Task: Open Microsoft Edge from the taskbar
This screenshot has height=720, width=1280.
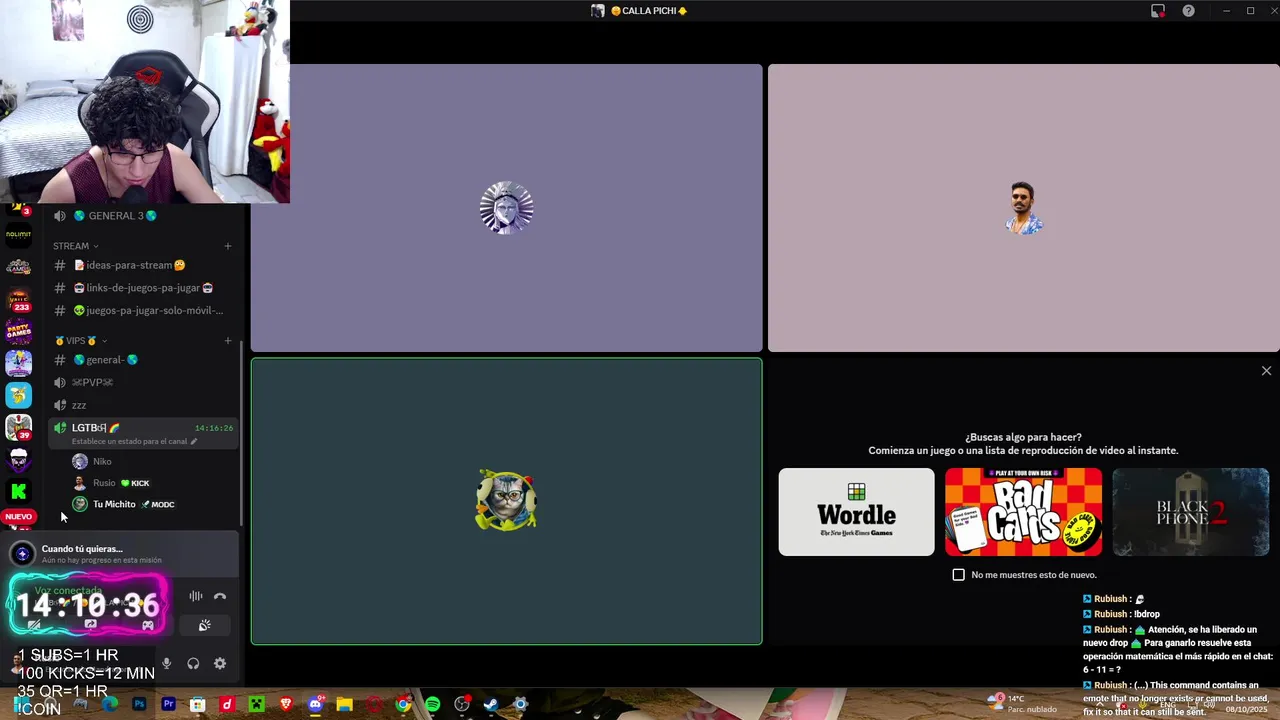Action: (x=110, y=704)
